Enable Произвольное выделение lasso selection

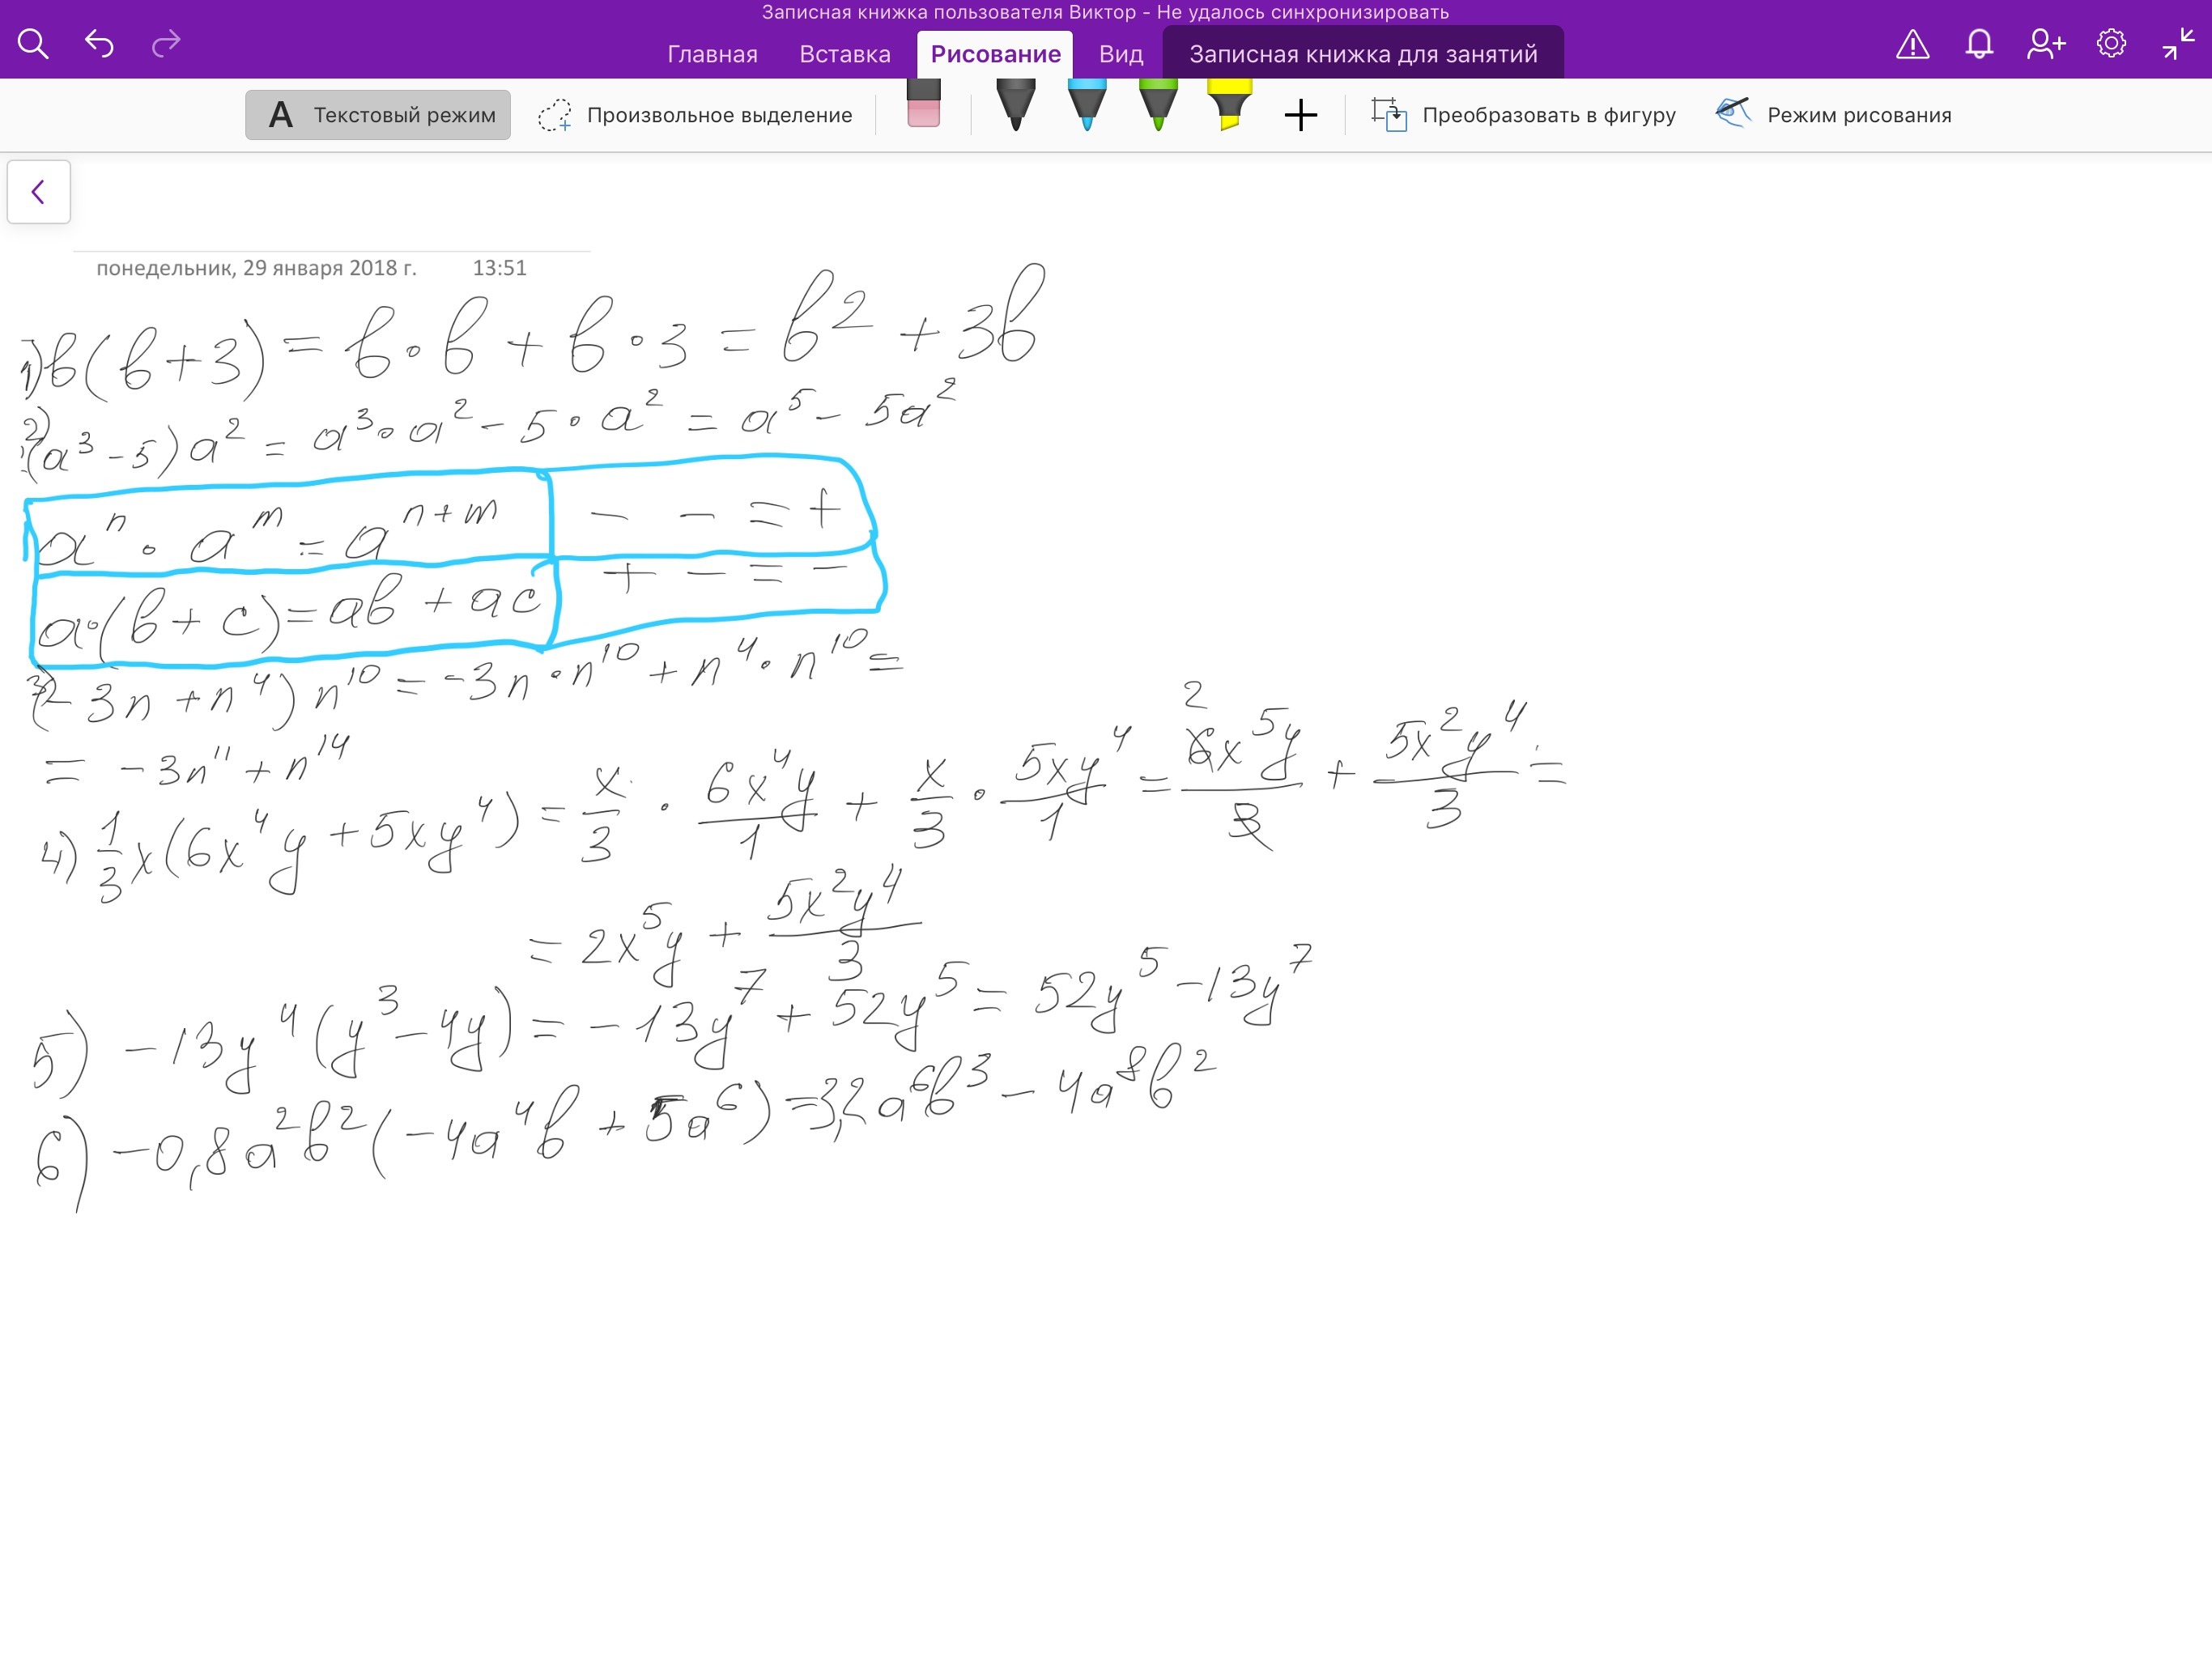[x=695, y=115]
